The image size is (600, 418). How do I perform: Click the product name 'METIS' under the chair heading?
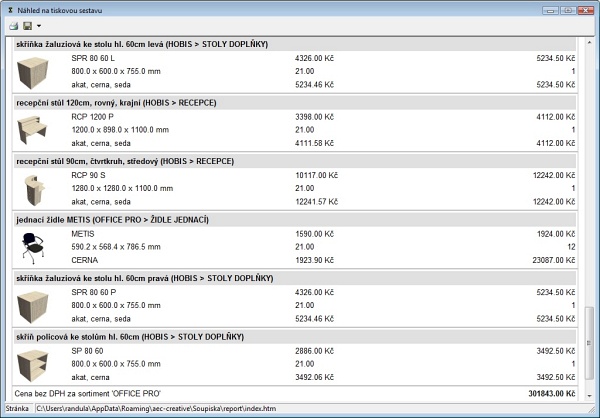pyautogui.click(x=83, y=234)
